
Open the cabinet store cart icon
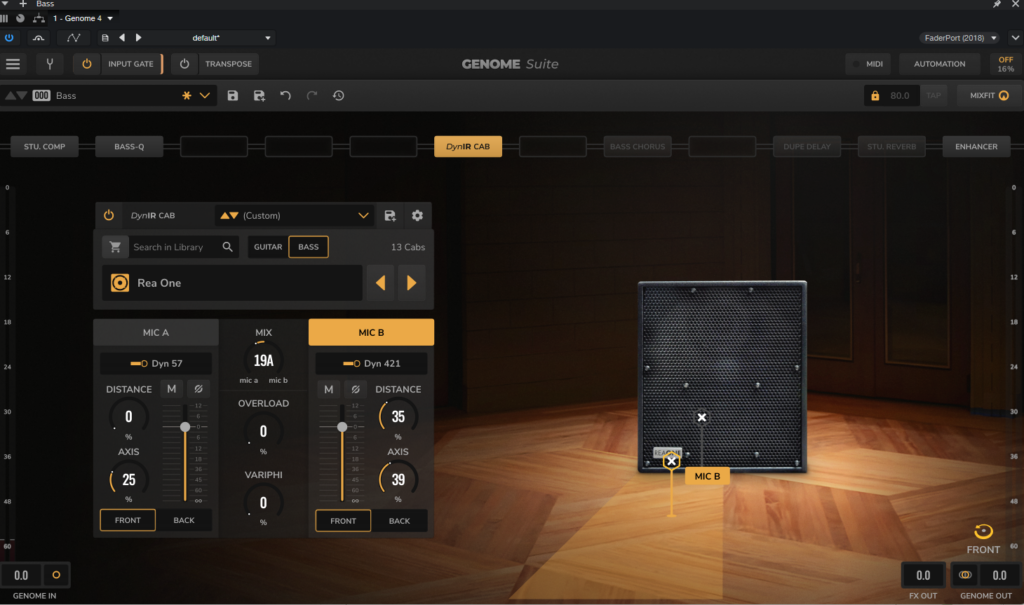pyautogui.click(x=116, y=247)
